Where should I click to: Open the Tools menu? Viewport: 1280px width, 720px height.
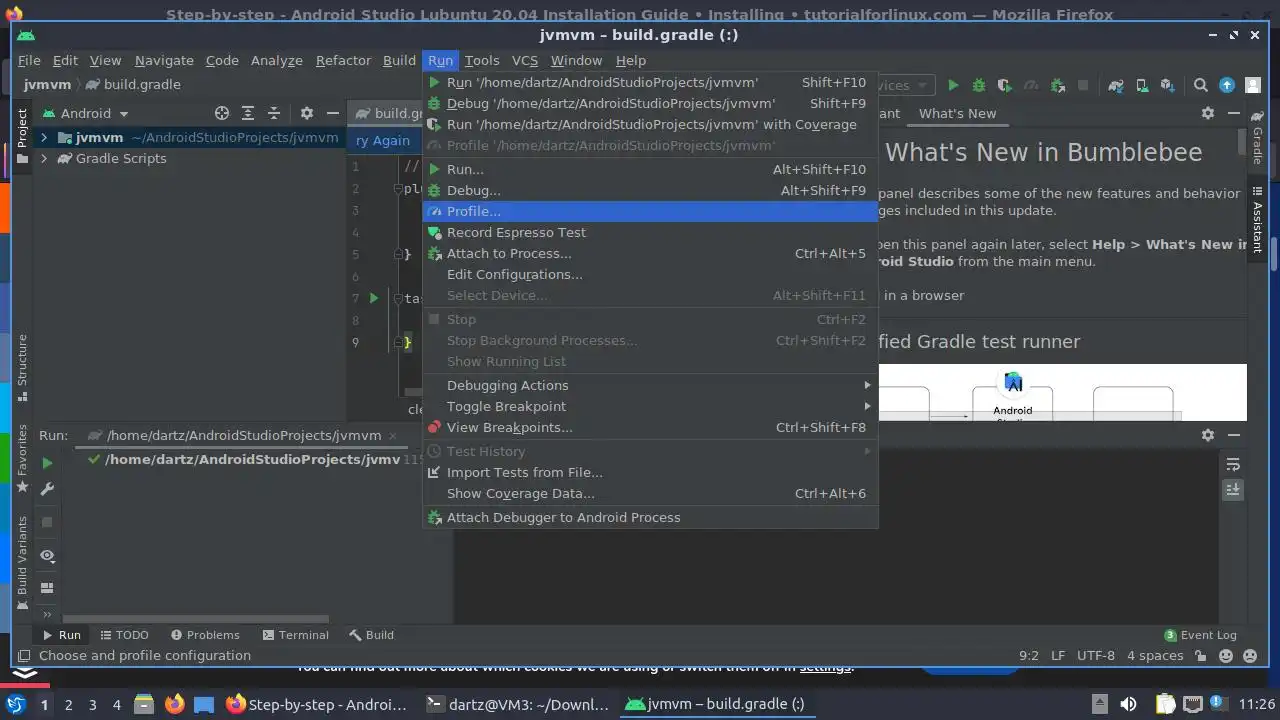tap(481, 60)
